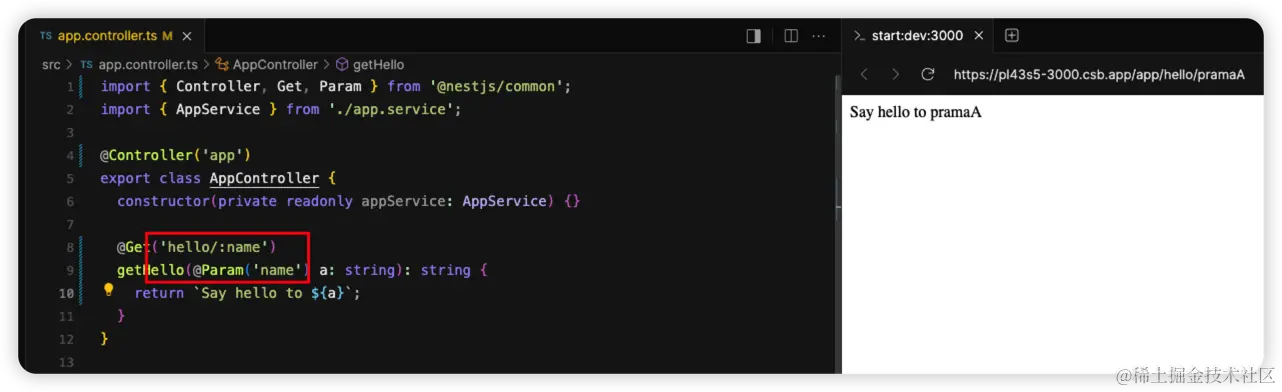Image resolution: width=1282 pixels, height=392 pixels.
Task: Open the getHello breadcrumb segment
Action: 370,65
